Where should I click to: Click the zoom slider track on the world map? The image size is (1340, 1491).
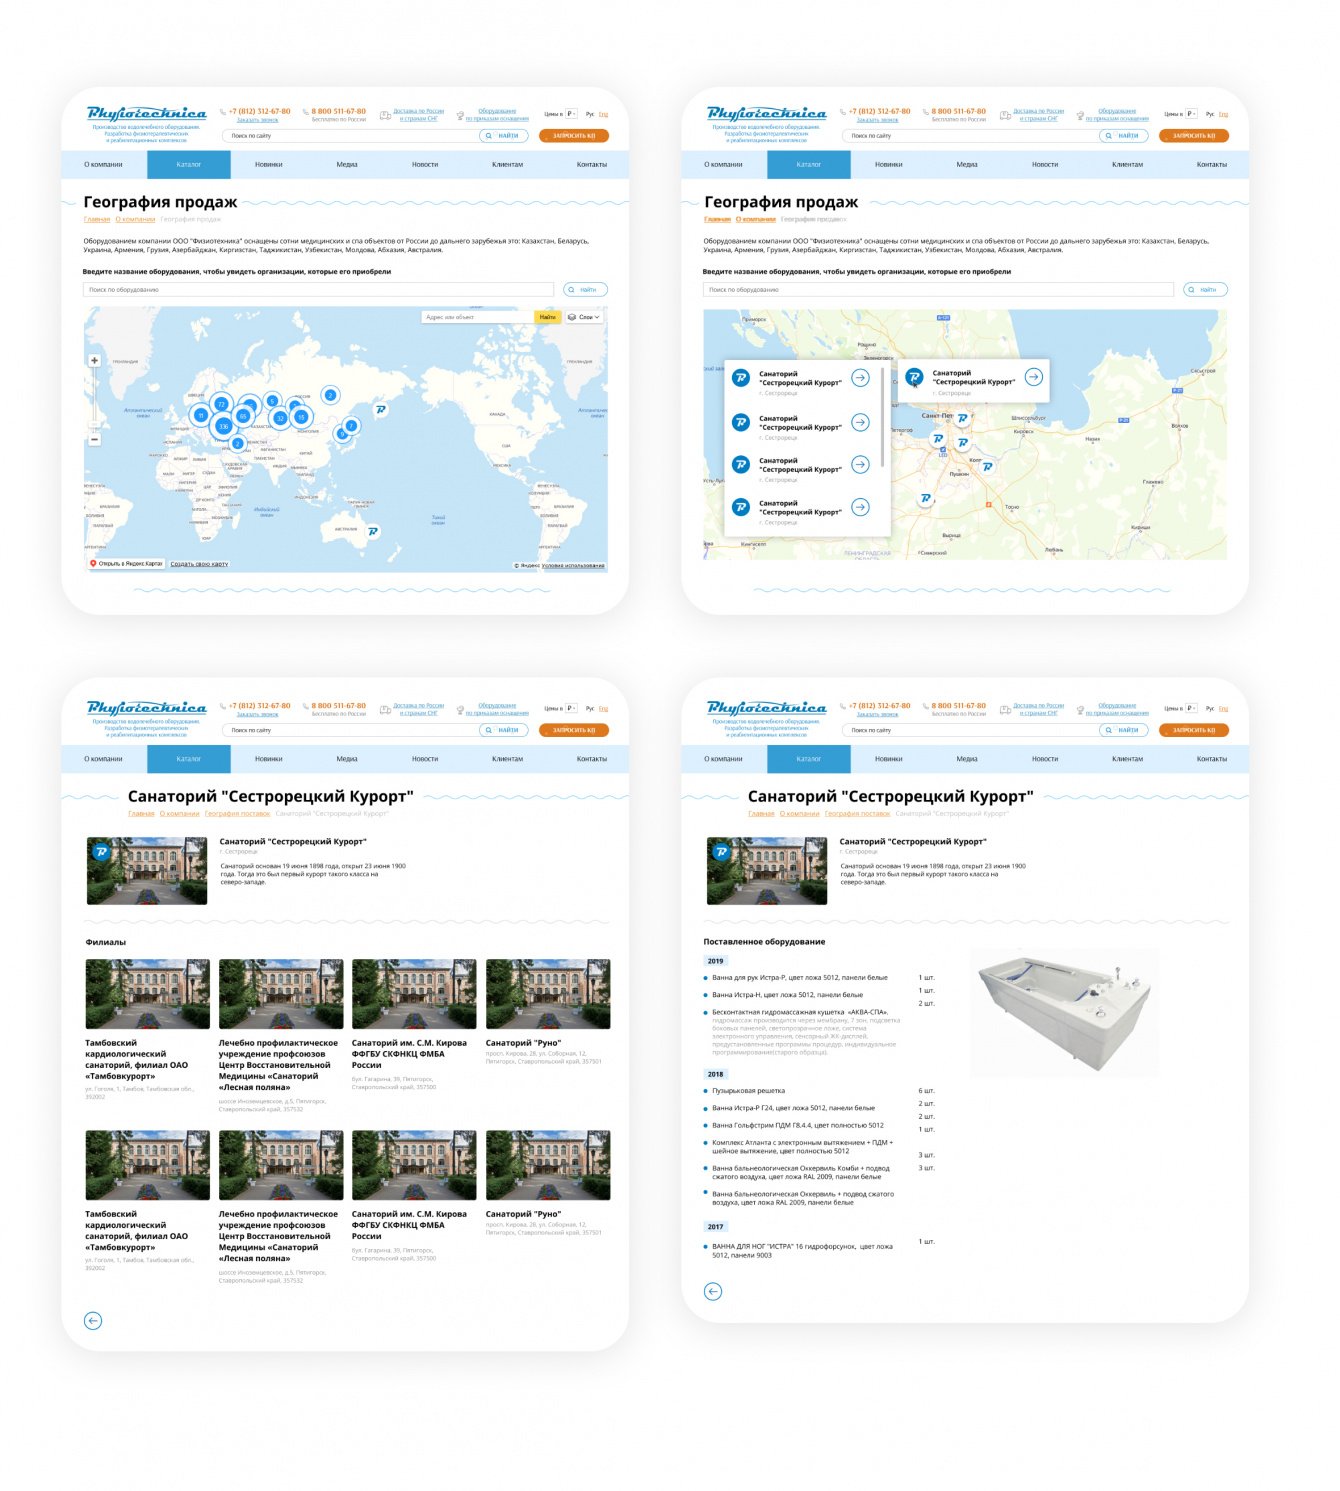pos(95,400)
